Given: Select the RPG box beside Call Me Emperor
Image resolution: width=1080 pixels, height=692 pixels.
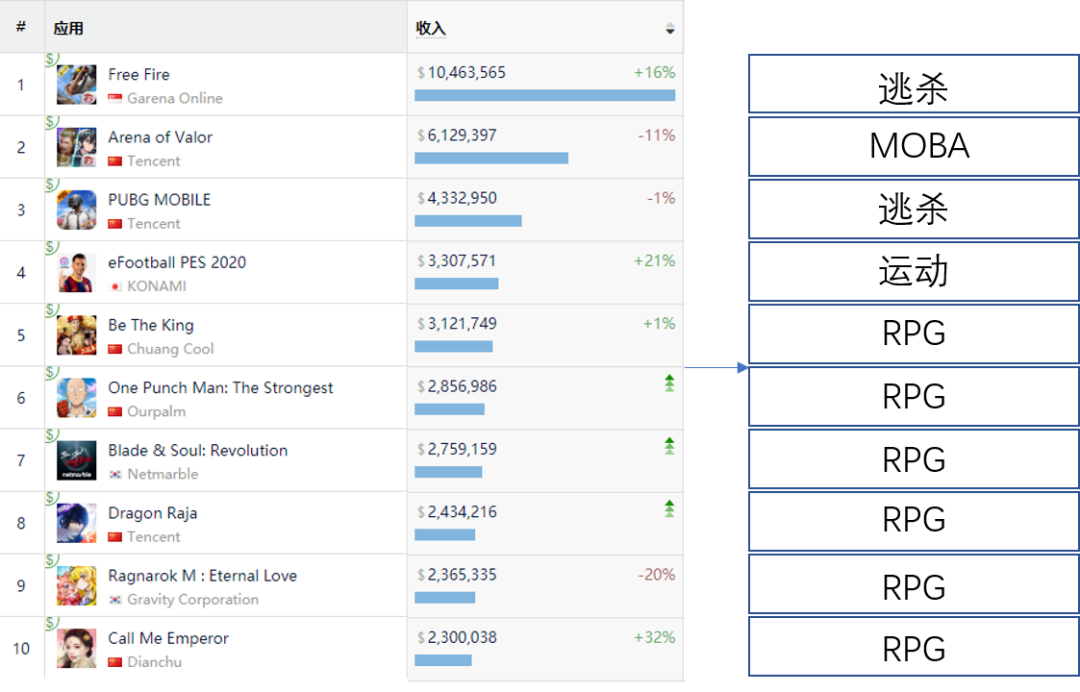Looking at the screenshot, I should tap(914, 647).
